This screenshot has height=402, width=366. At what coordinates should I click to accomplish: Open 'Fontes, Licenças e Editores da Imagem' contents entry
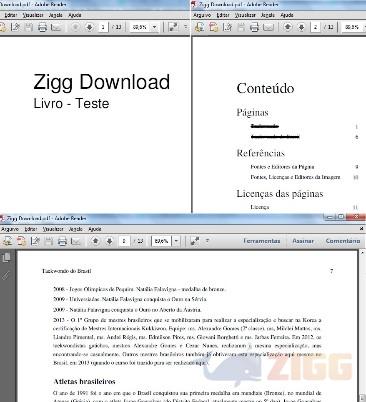coord(295,177)
